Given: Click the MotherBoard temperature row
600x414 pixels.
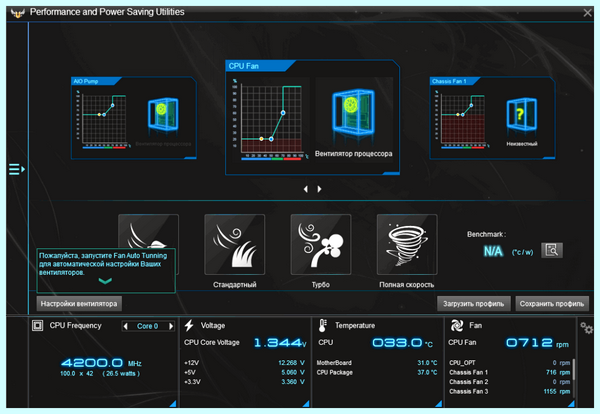Looking at the screenshot, I should (377, 363).
